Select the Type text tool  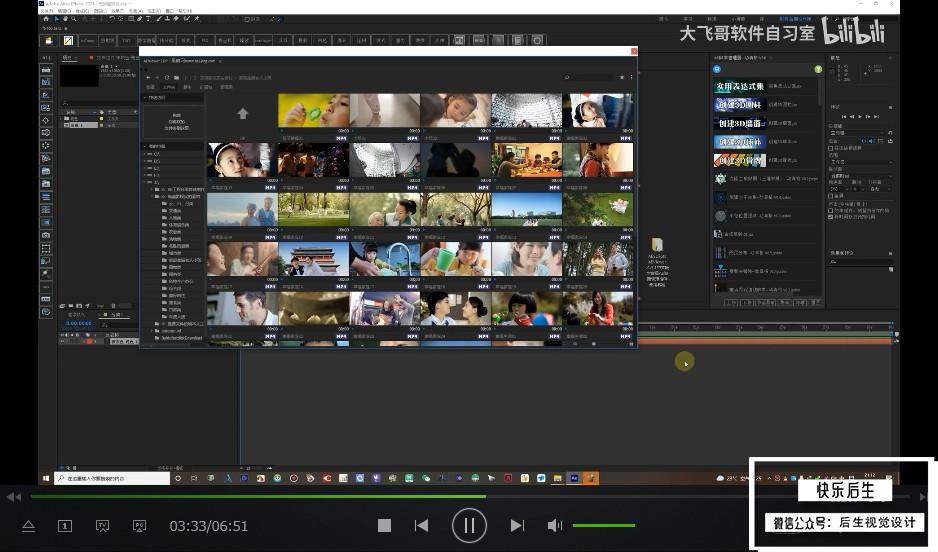pos(148,19)
